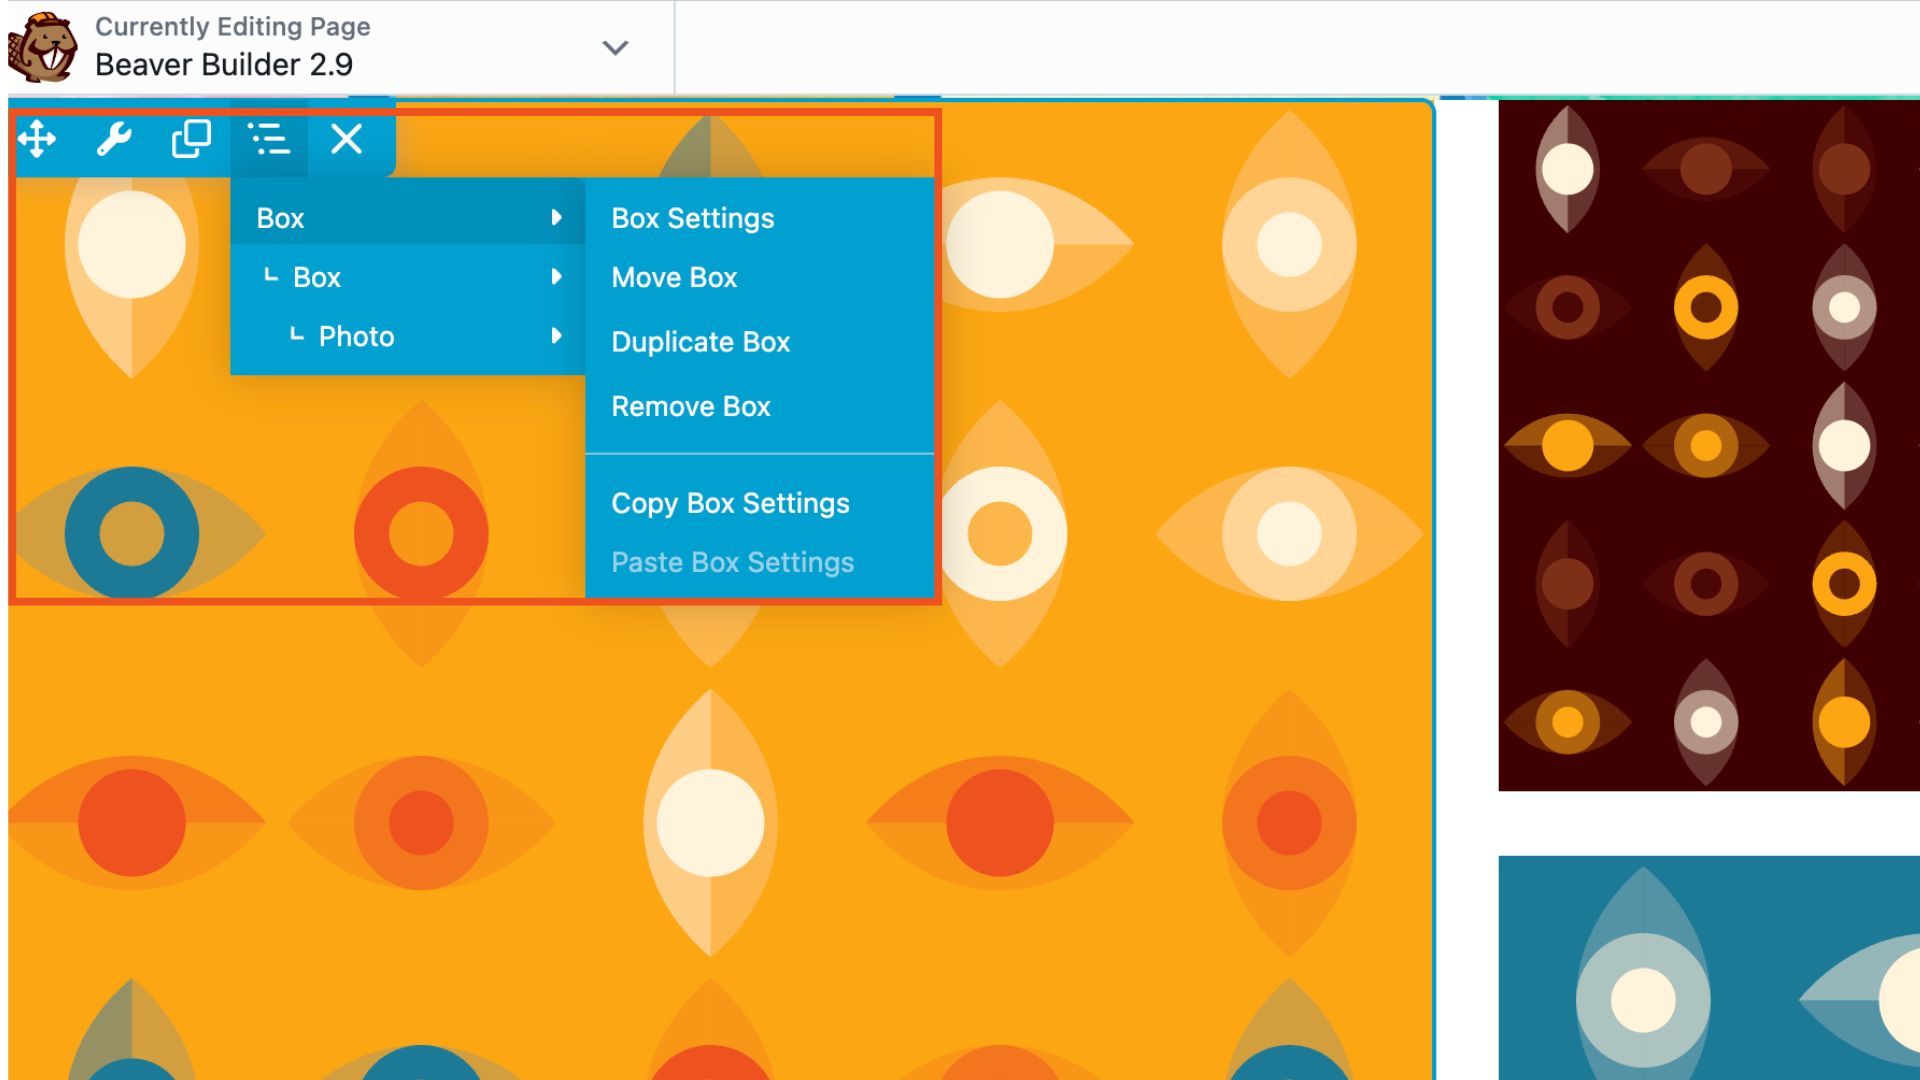The height and width of the screenshot is (1080, 1920).
Task: Choose Move Box from the menu
Action: tap(674, 277)
